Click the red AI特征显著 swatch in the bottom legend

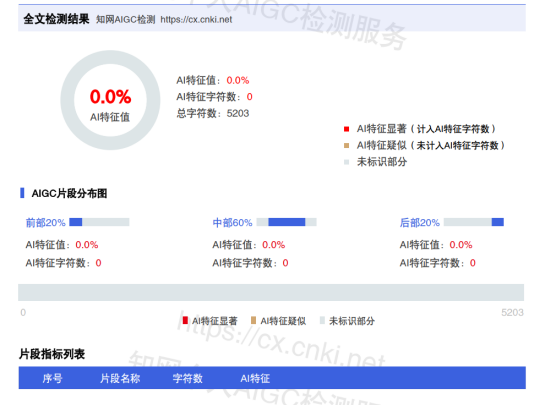185,320
